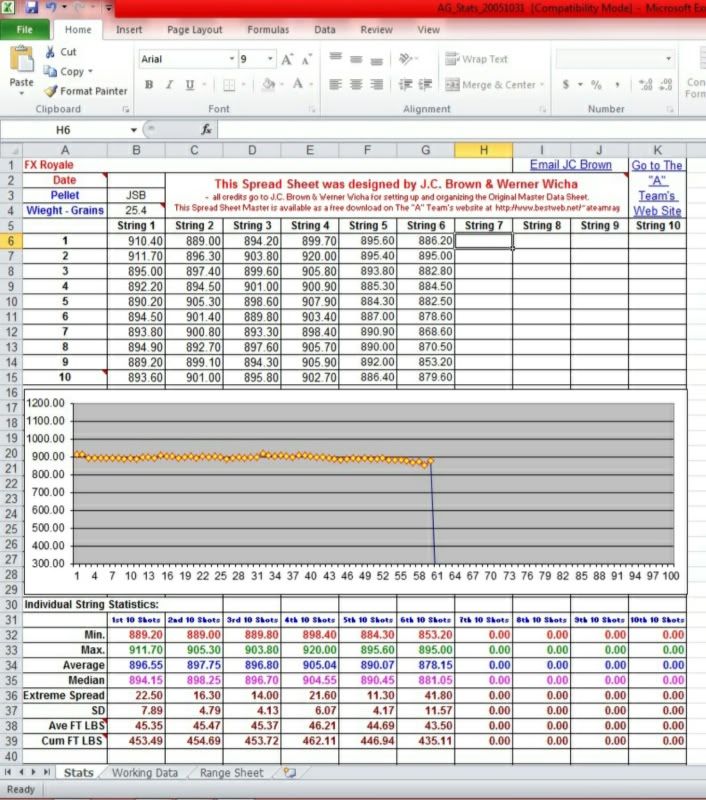
Task: Click the Borders icon
Action: coord(229,85)
